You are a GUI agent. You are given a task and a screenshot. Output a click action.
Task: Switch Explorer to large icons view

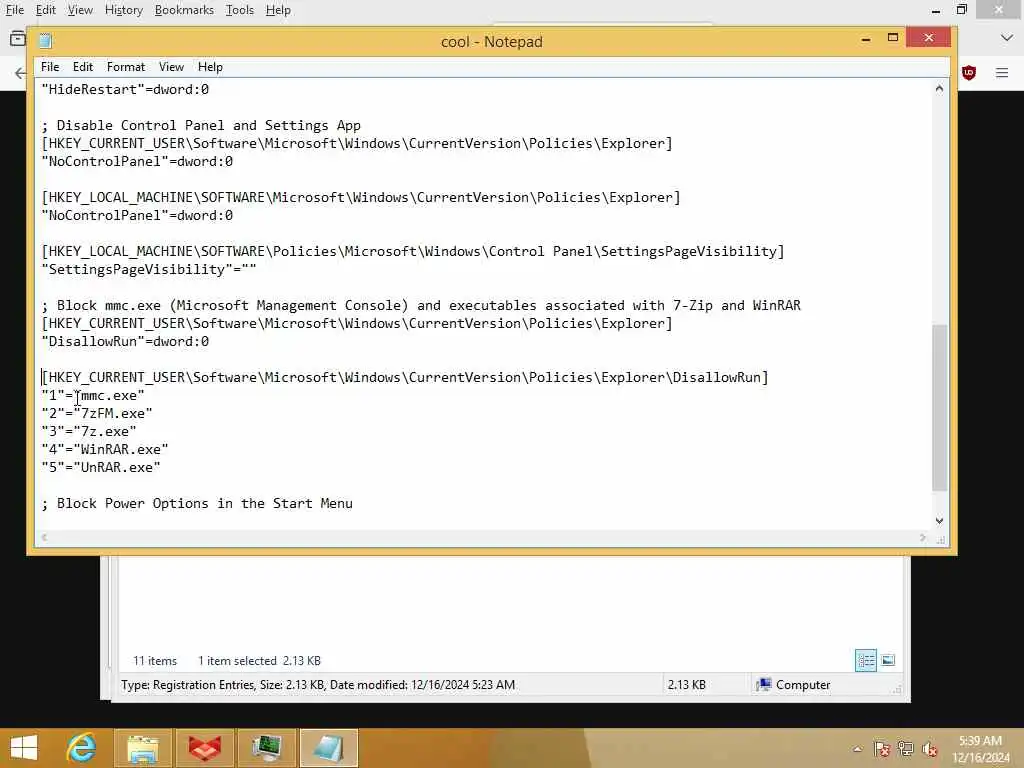tap(888, 660)
